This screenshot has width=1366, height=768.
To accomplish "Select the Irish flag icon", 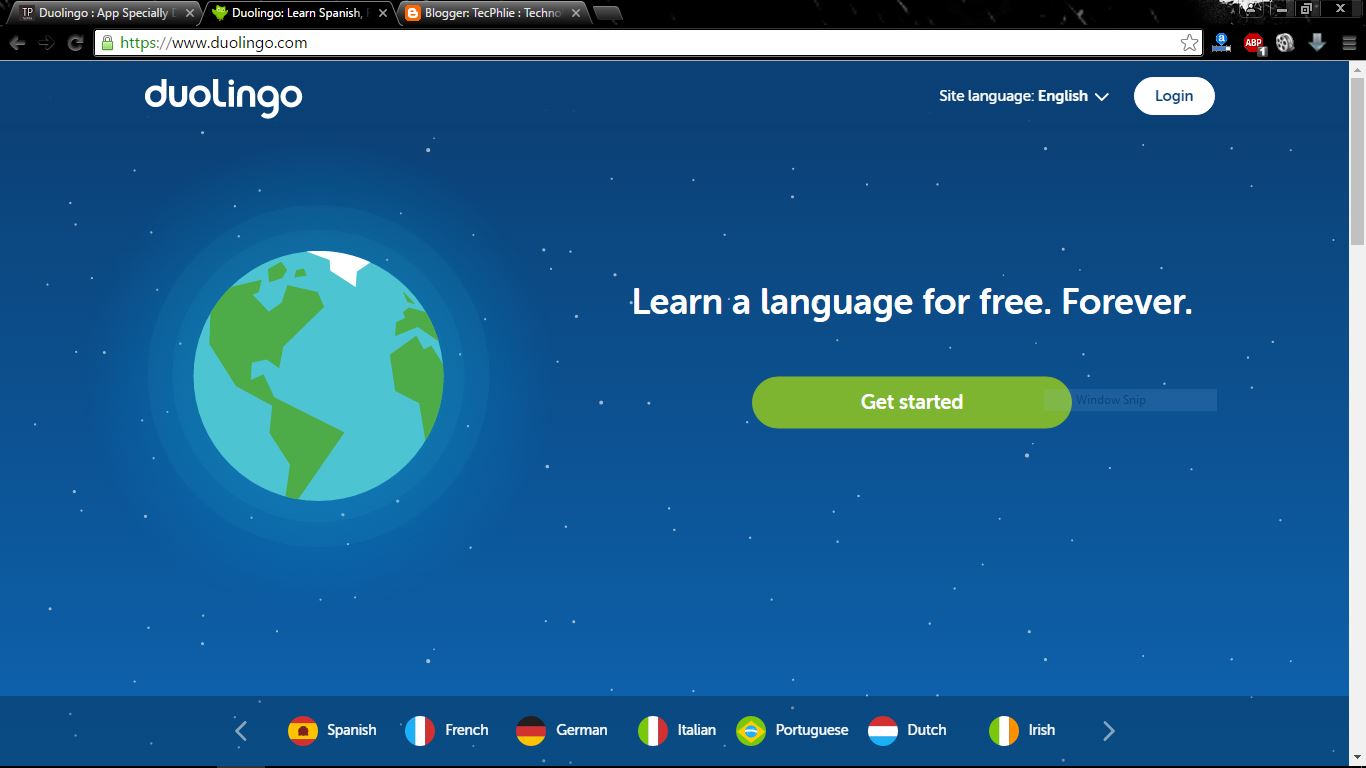I will (x=1004, y=731).
